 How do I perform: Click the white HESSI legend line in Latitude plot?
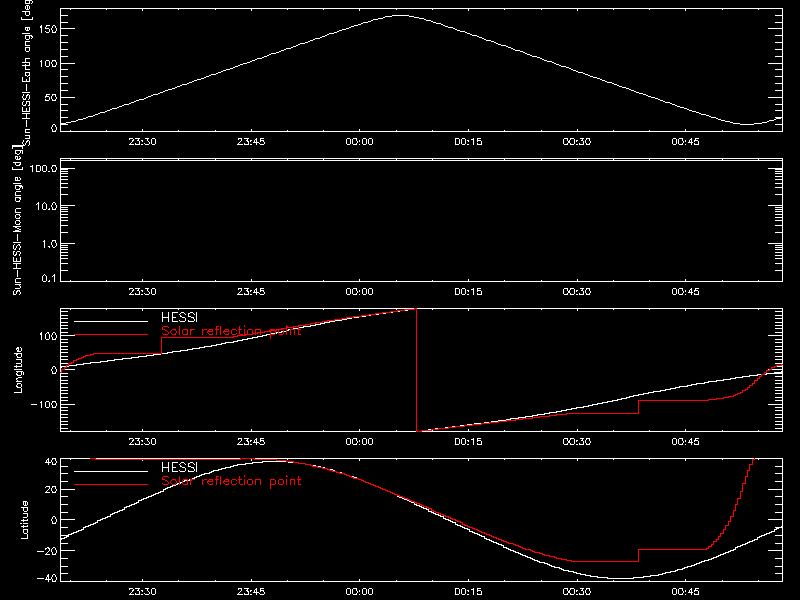click(x=111, y=471)
